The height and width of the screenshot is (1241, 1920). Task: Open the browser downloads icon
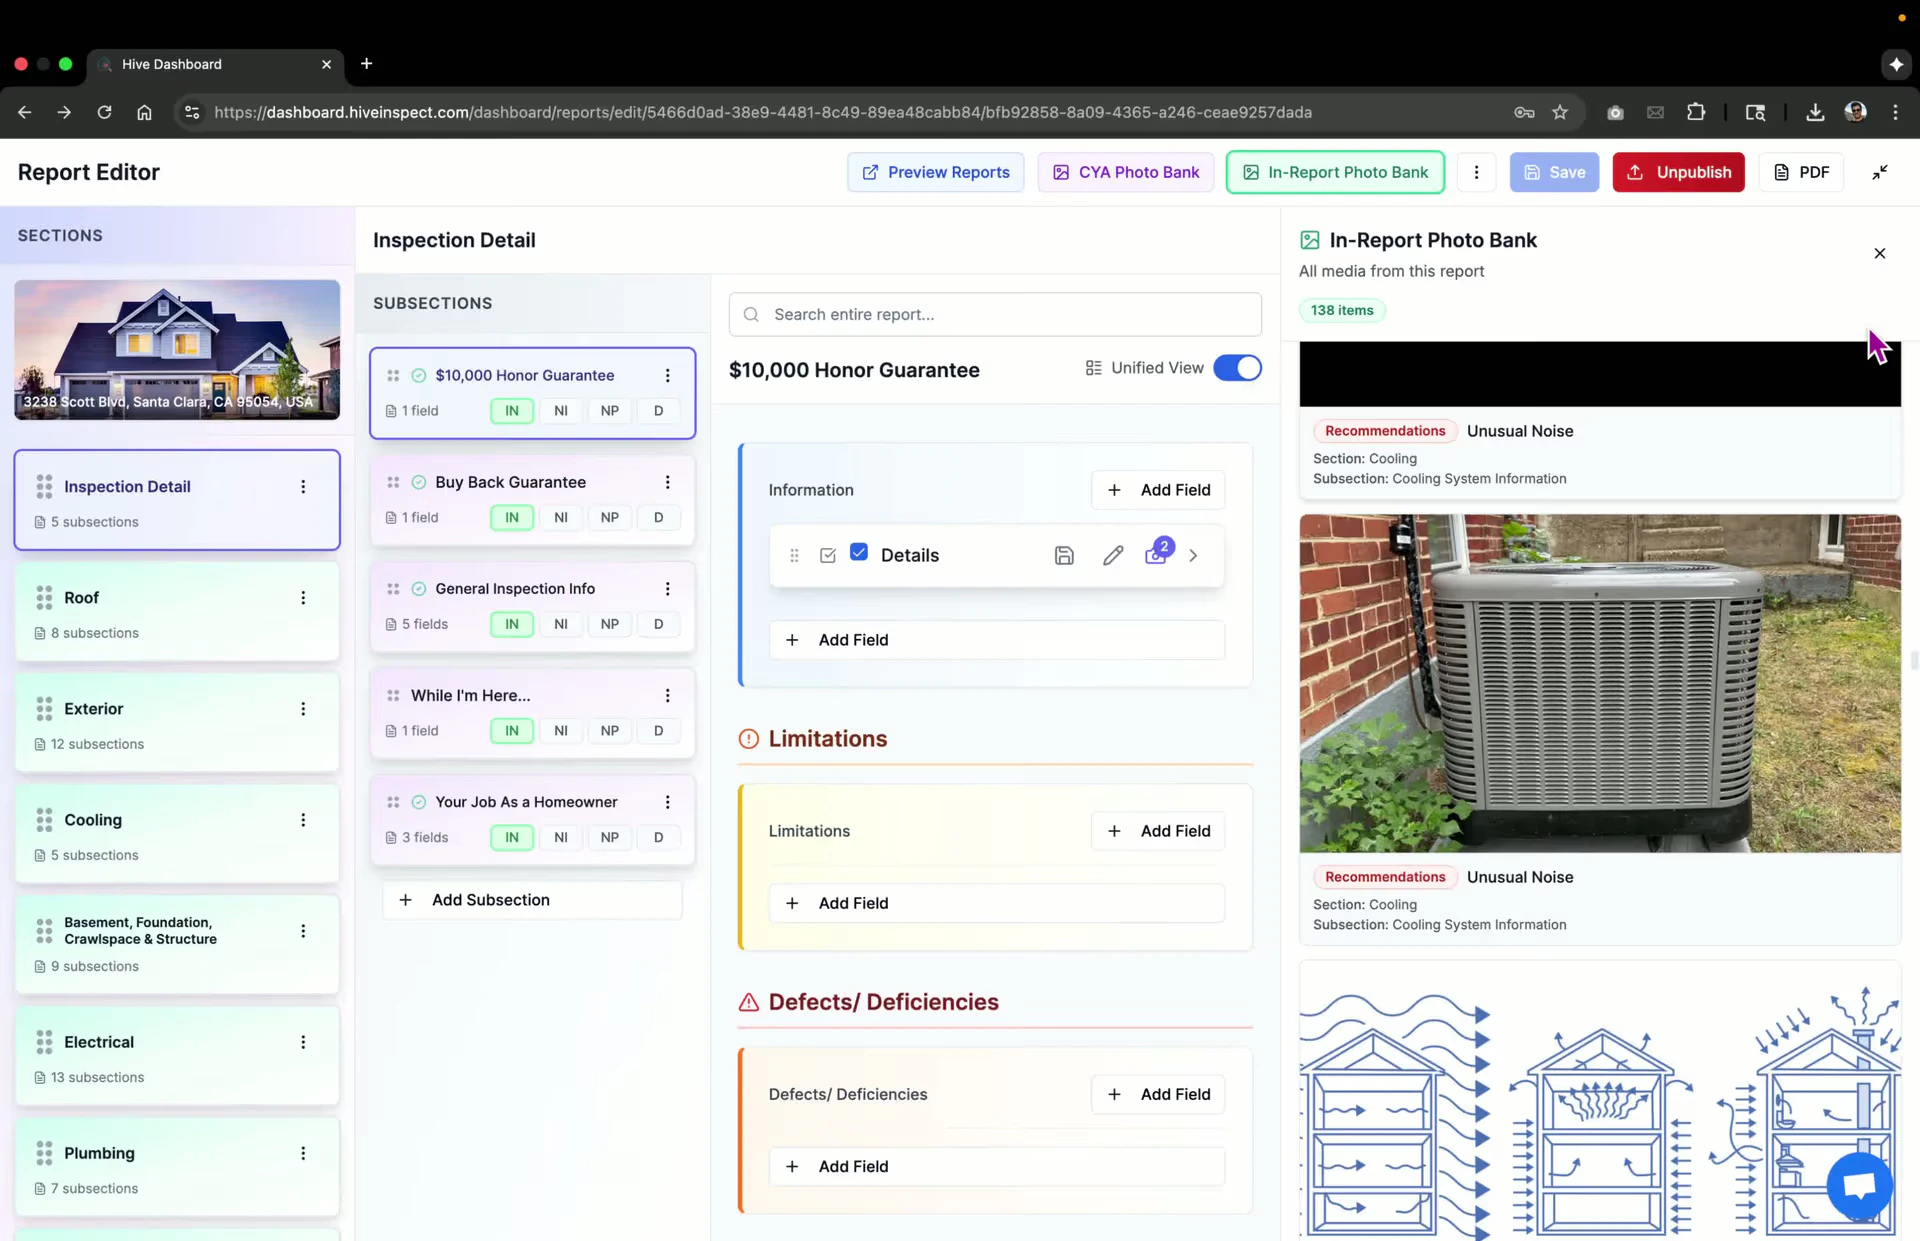1815,112
